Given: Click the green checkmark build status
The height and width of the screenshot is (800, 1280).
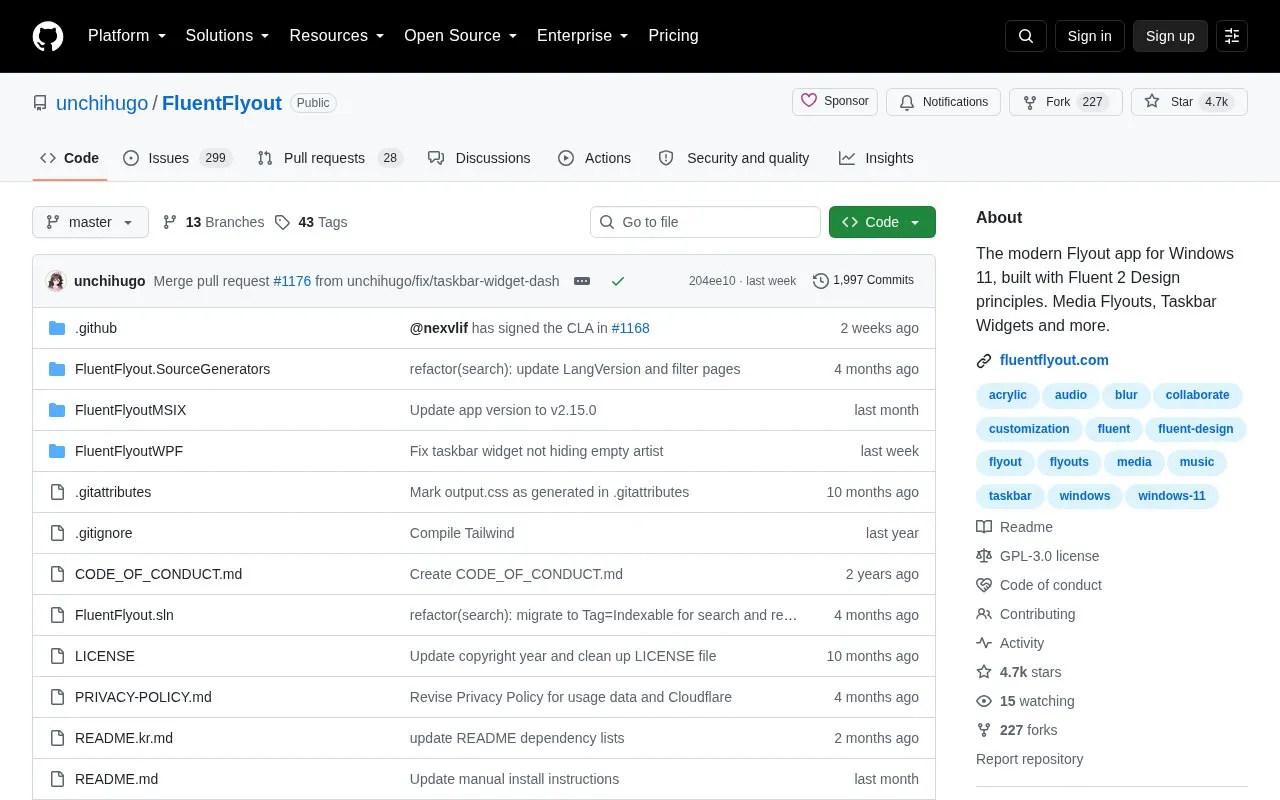Looking at the screenshot, I should [618, 281].
